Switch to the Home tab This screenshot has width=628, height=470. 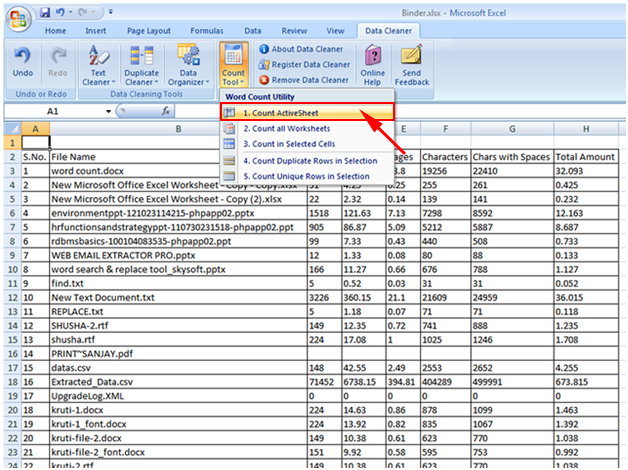pos(55,31)
